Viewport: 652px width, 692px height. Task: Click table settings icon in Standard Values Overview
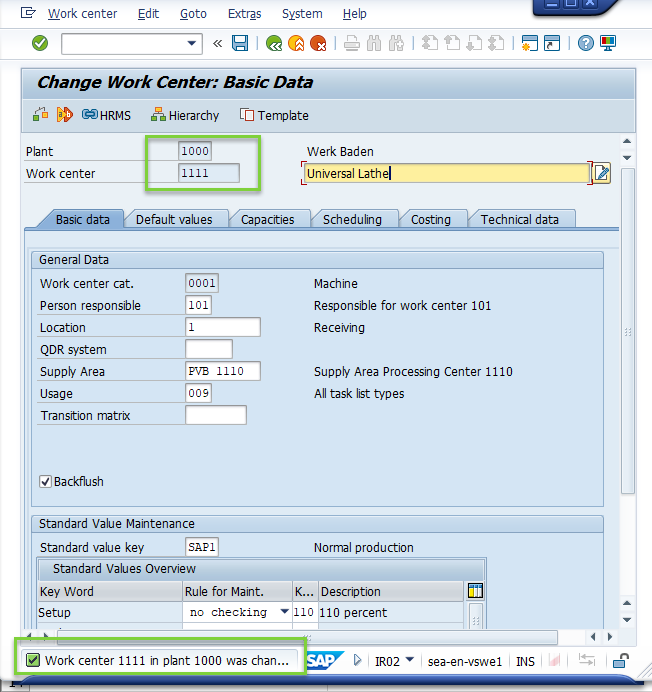pos(475,590)
